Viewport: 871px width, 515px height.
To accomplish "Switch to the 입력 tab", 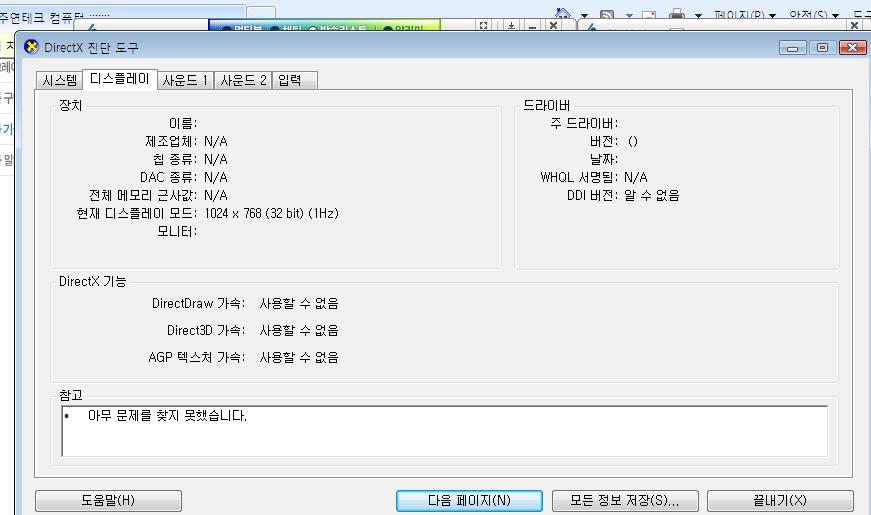I will pyautogui.click(x=295, y=81).
